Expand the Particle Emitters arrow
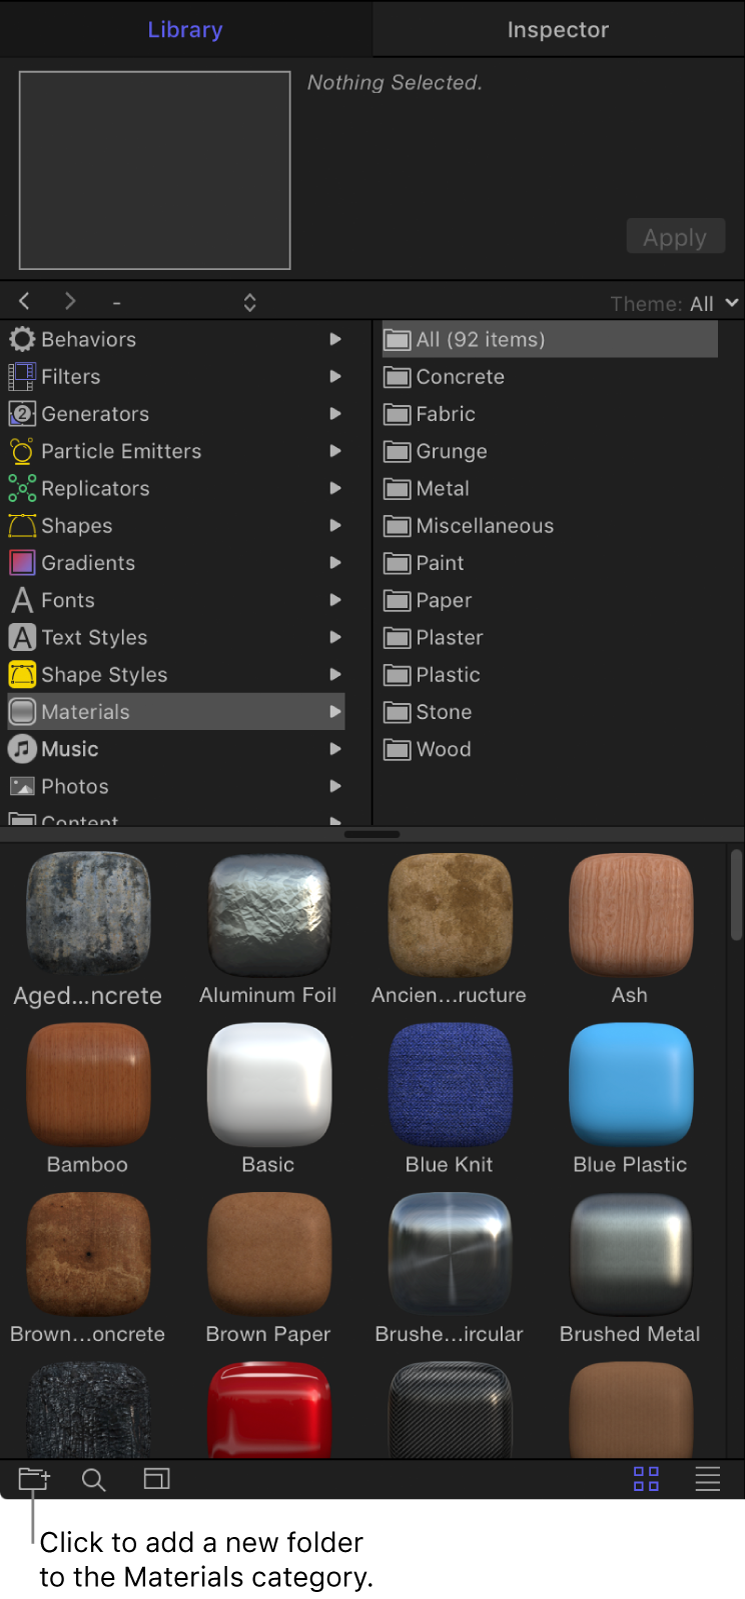The width and height of the screenshot is (745, 1599). tap(335, 451)
